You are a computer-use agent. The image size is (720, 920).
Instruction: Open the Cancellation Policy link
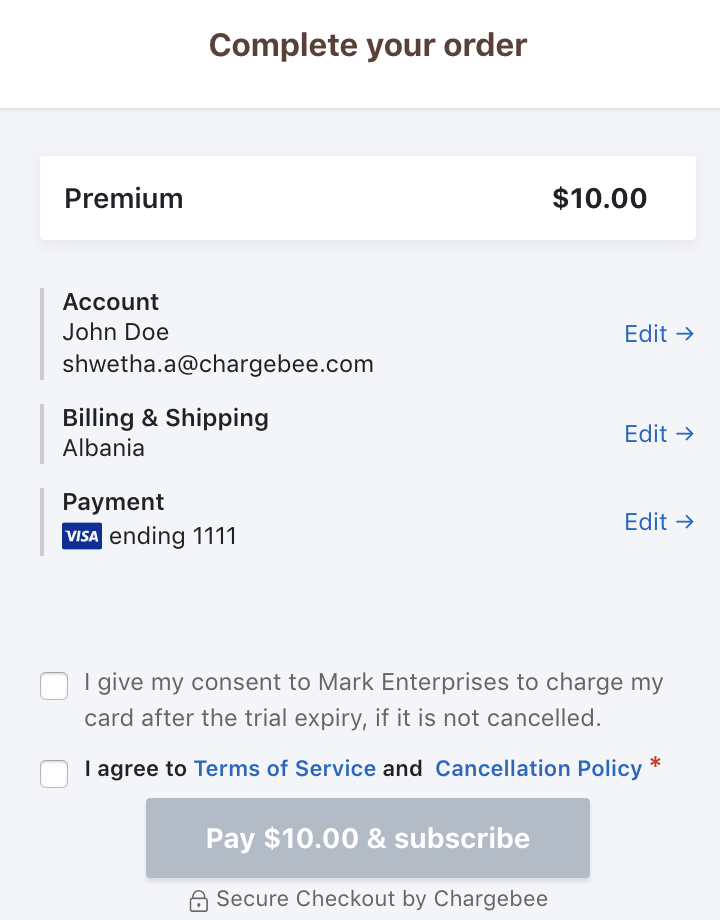538,769
